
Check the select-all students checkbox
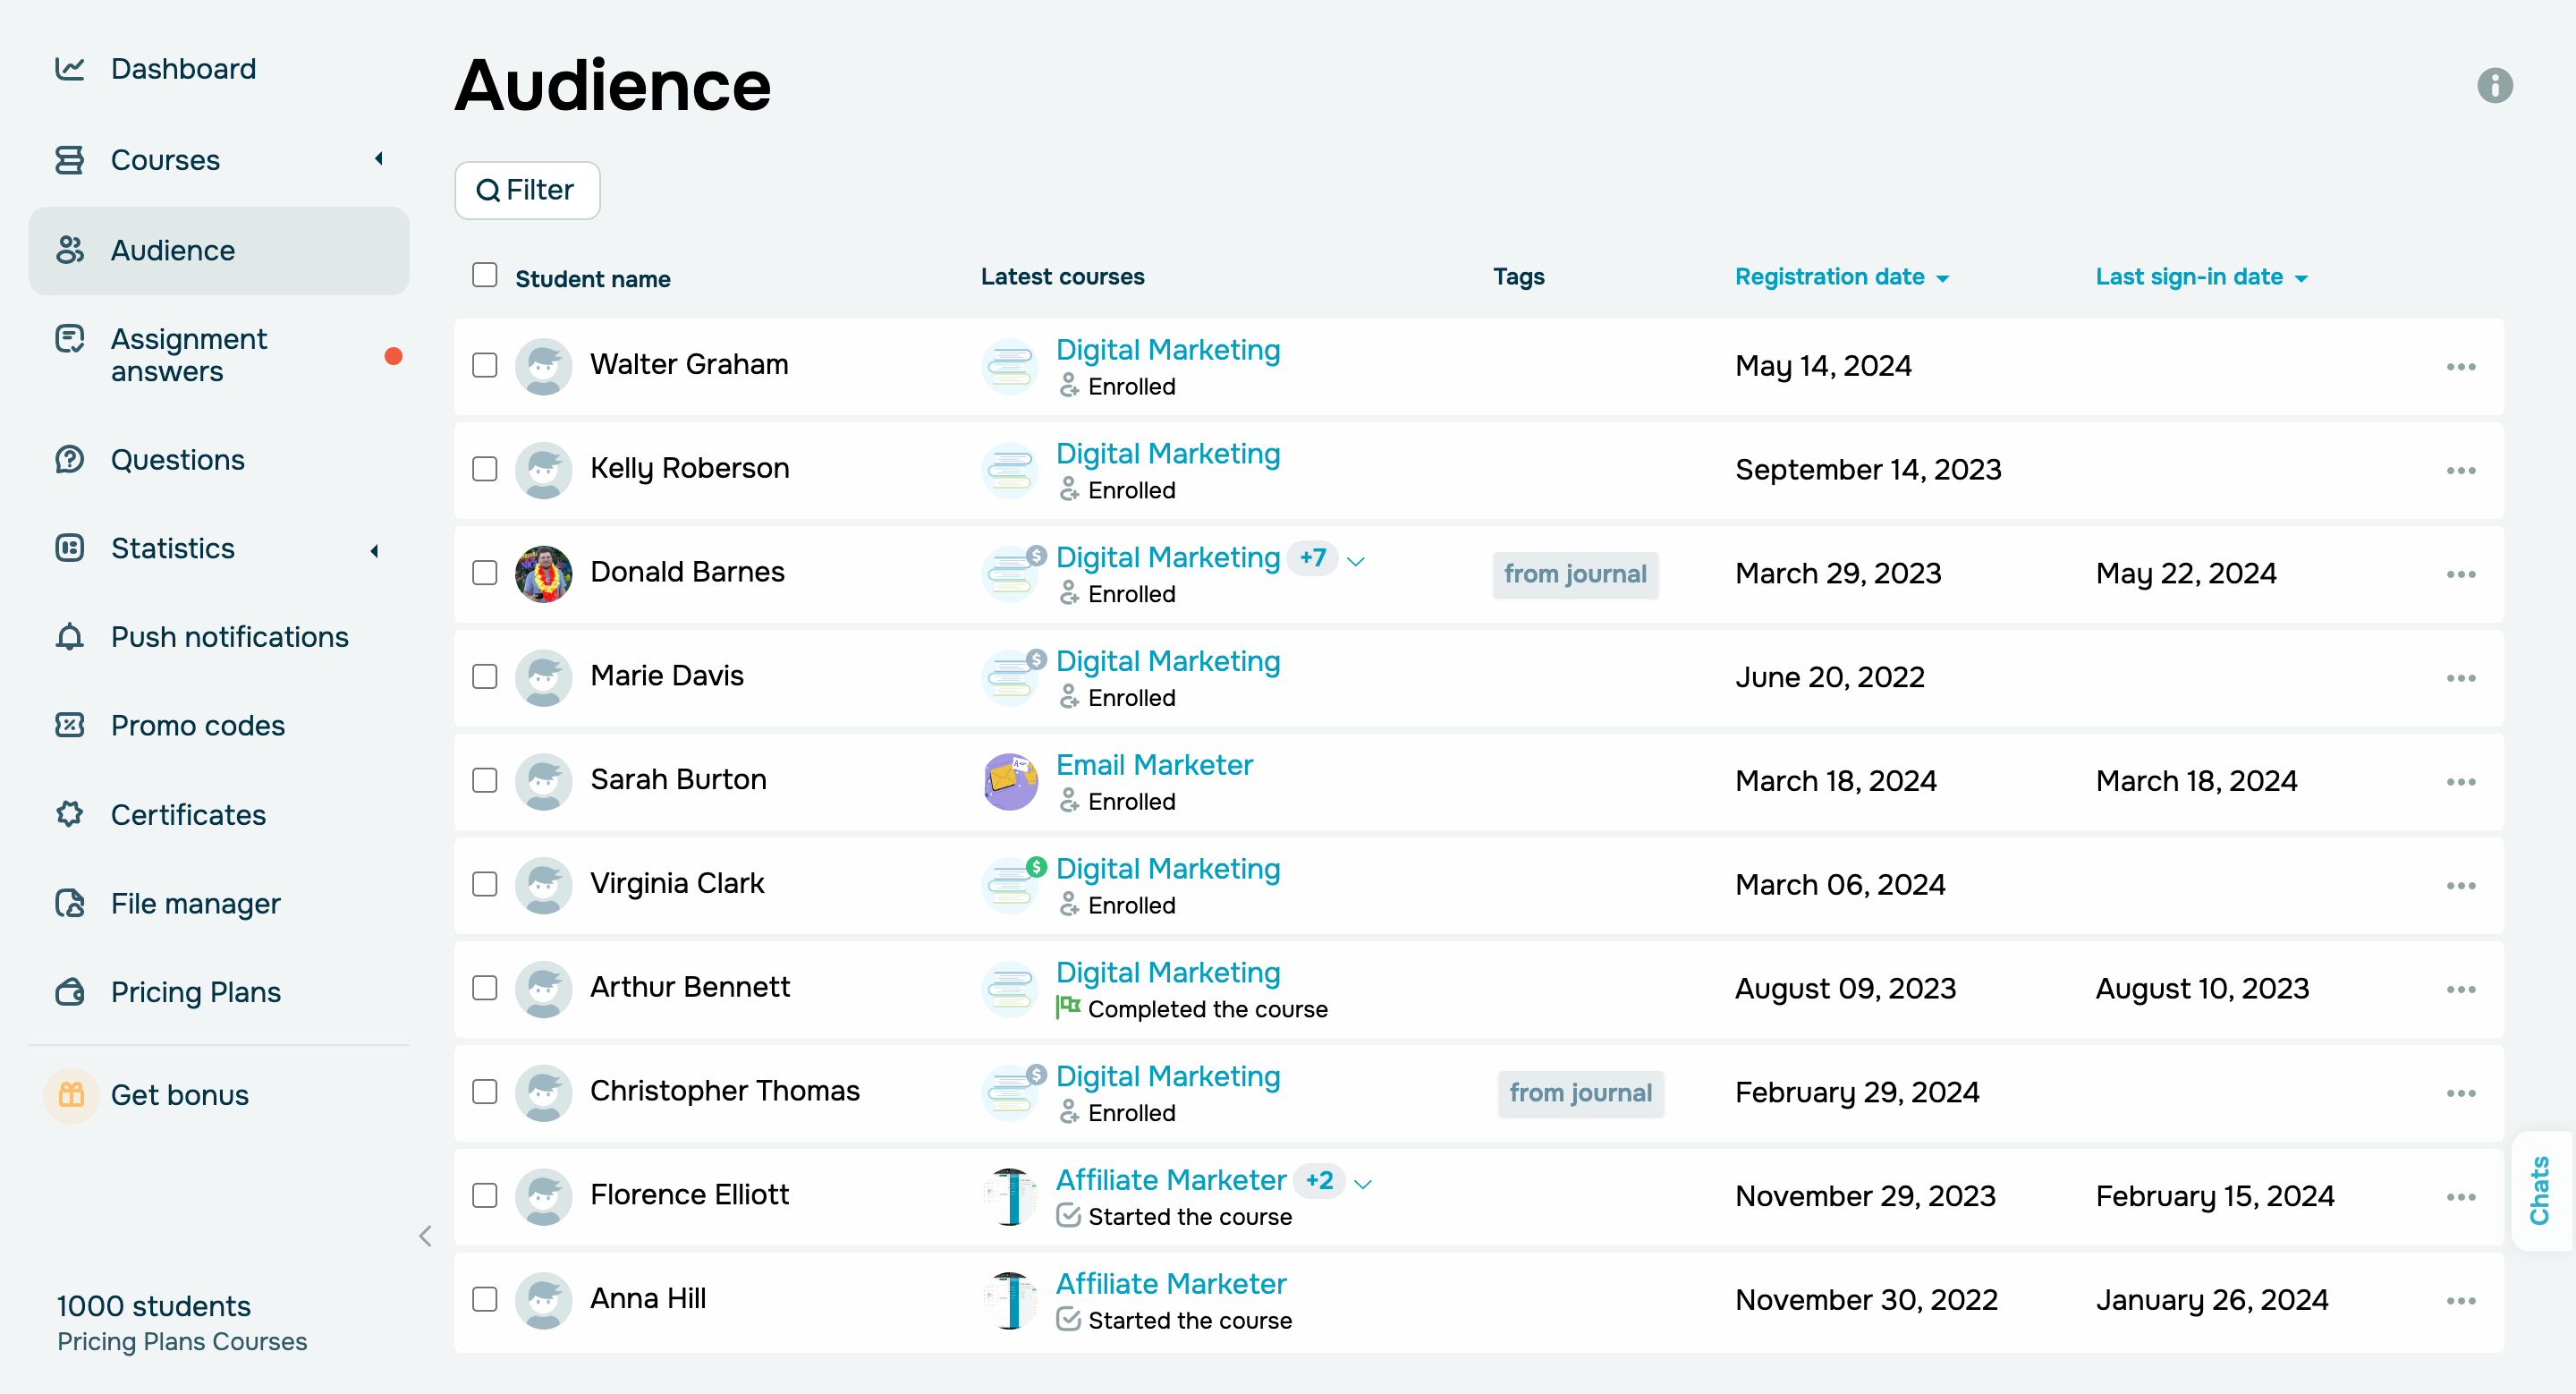(x=485, y=273)
